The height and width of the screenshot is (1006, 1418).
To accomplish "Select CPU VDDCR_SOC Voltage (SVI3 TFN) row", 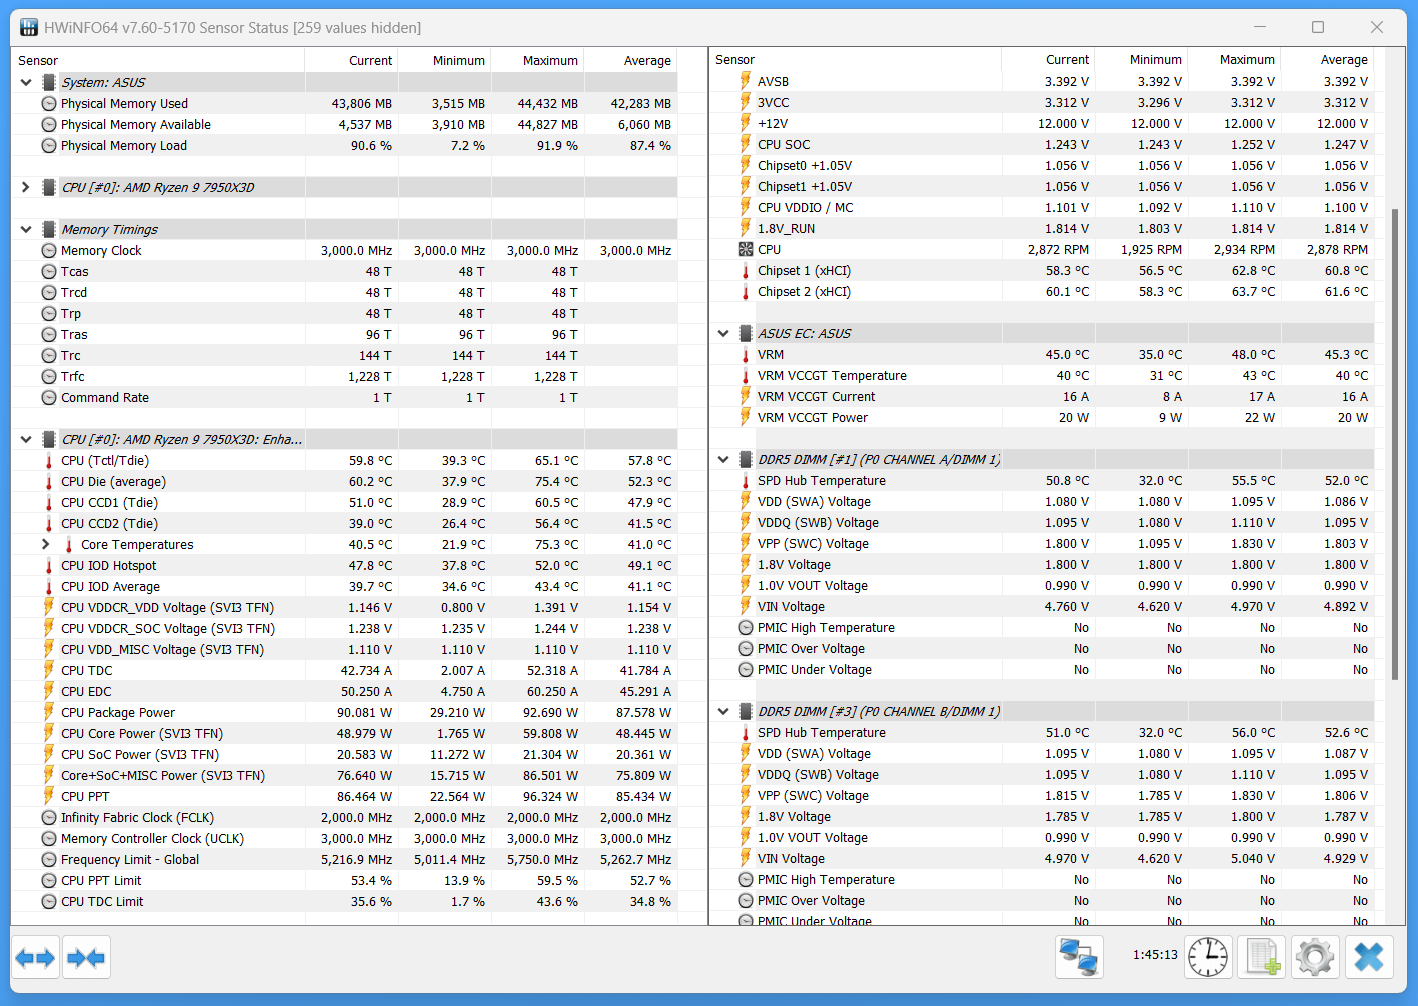I will pyautogui.click(x=345, y=629).
